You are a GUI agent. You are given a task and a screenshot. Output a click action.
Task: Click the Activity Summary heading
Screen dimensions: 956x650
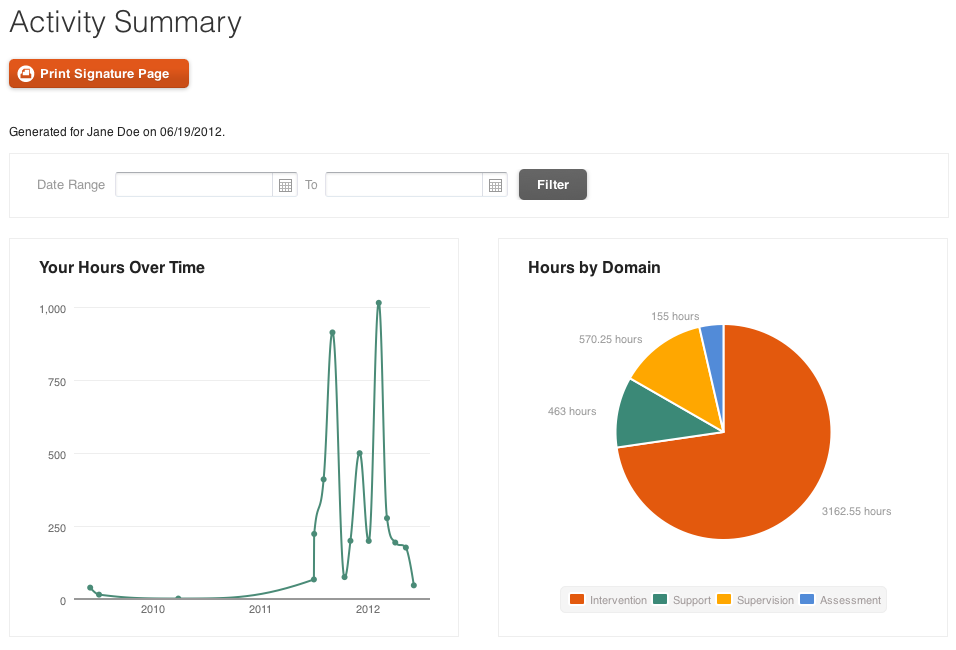124,22
